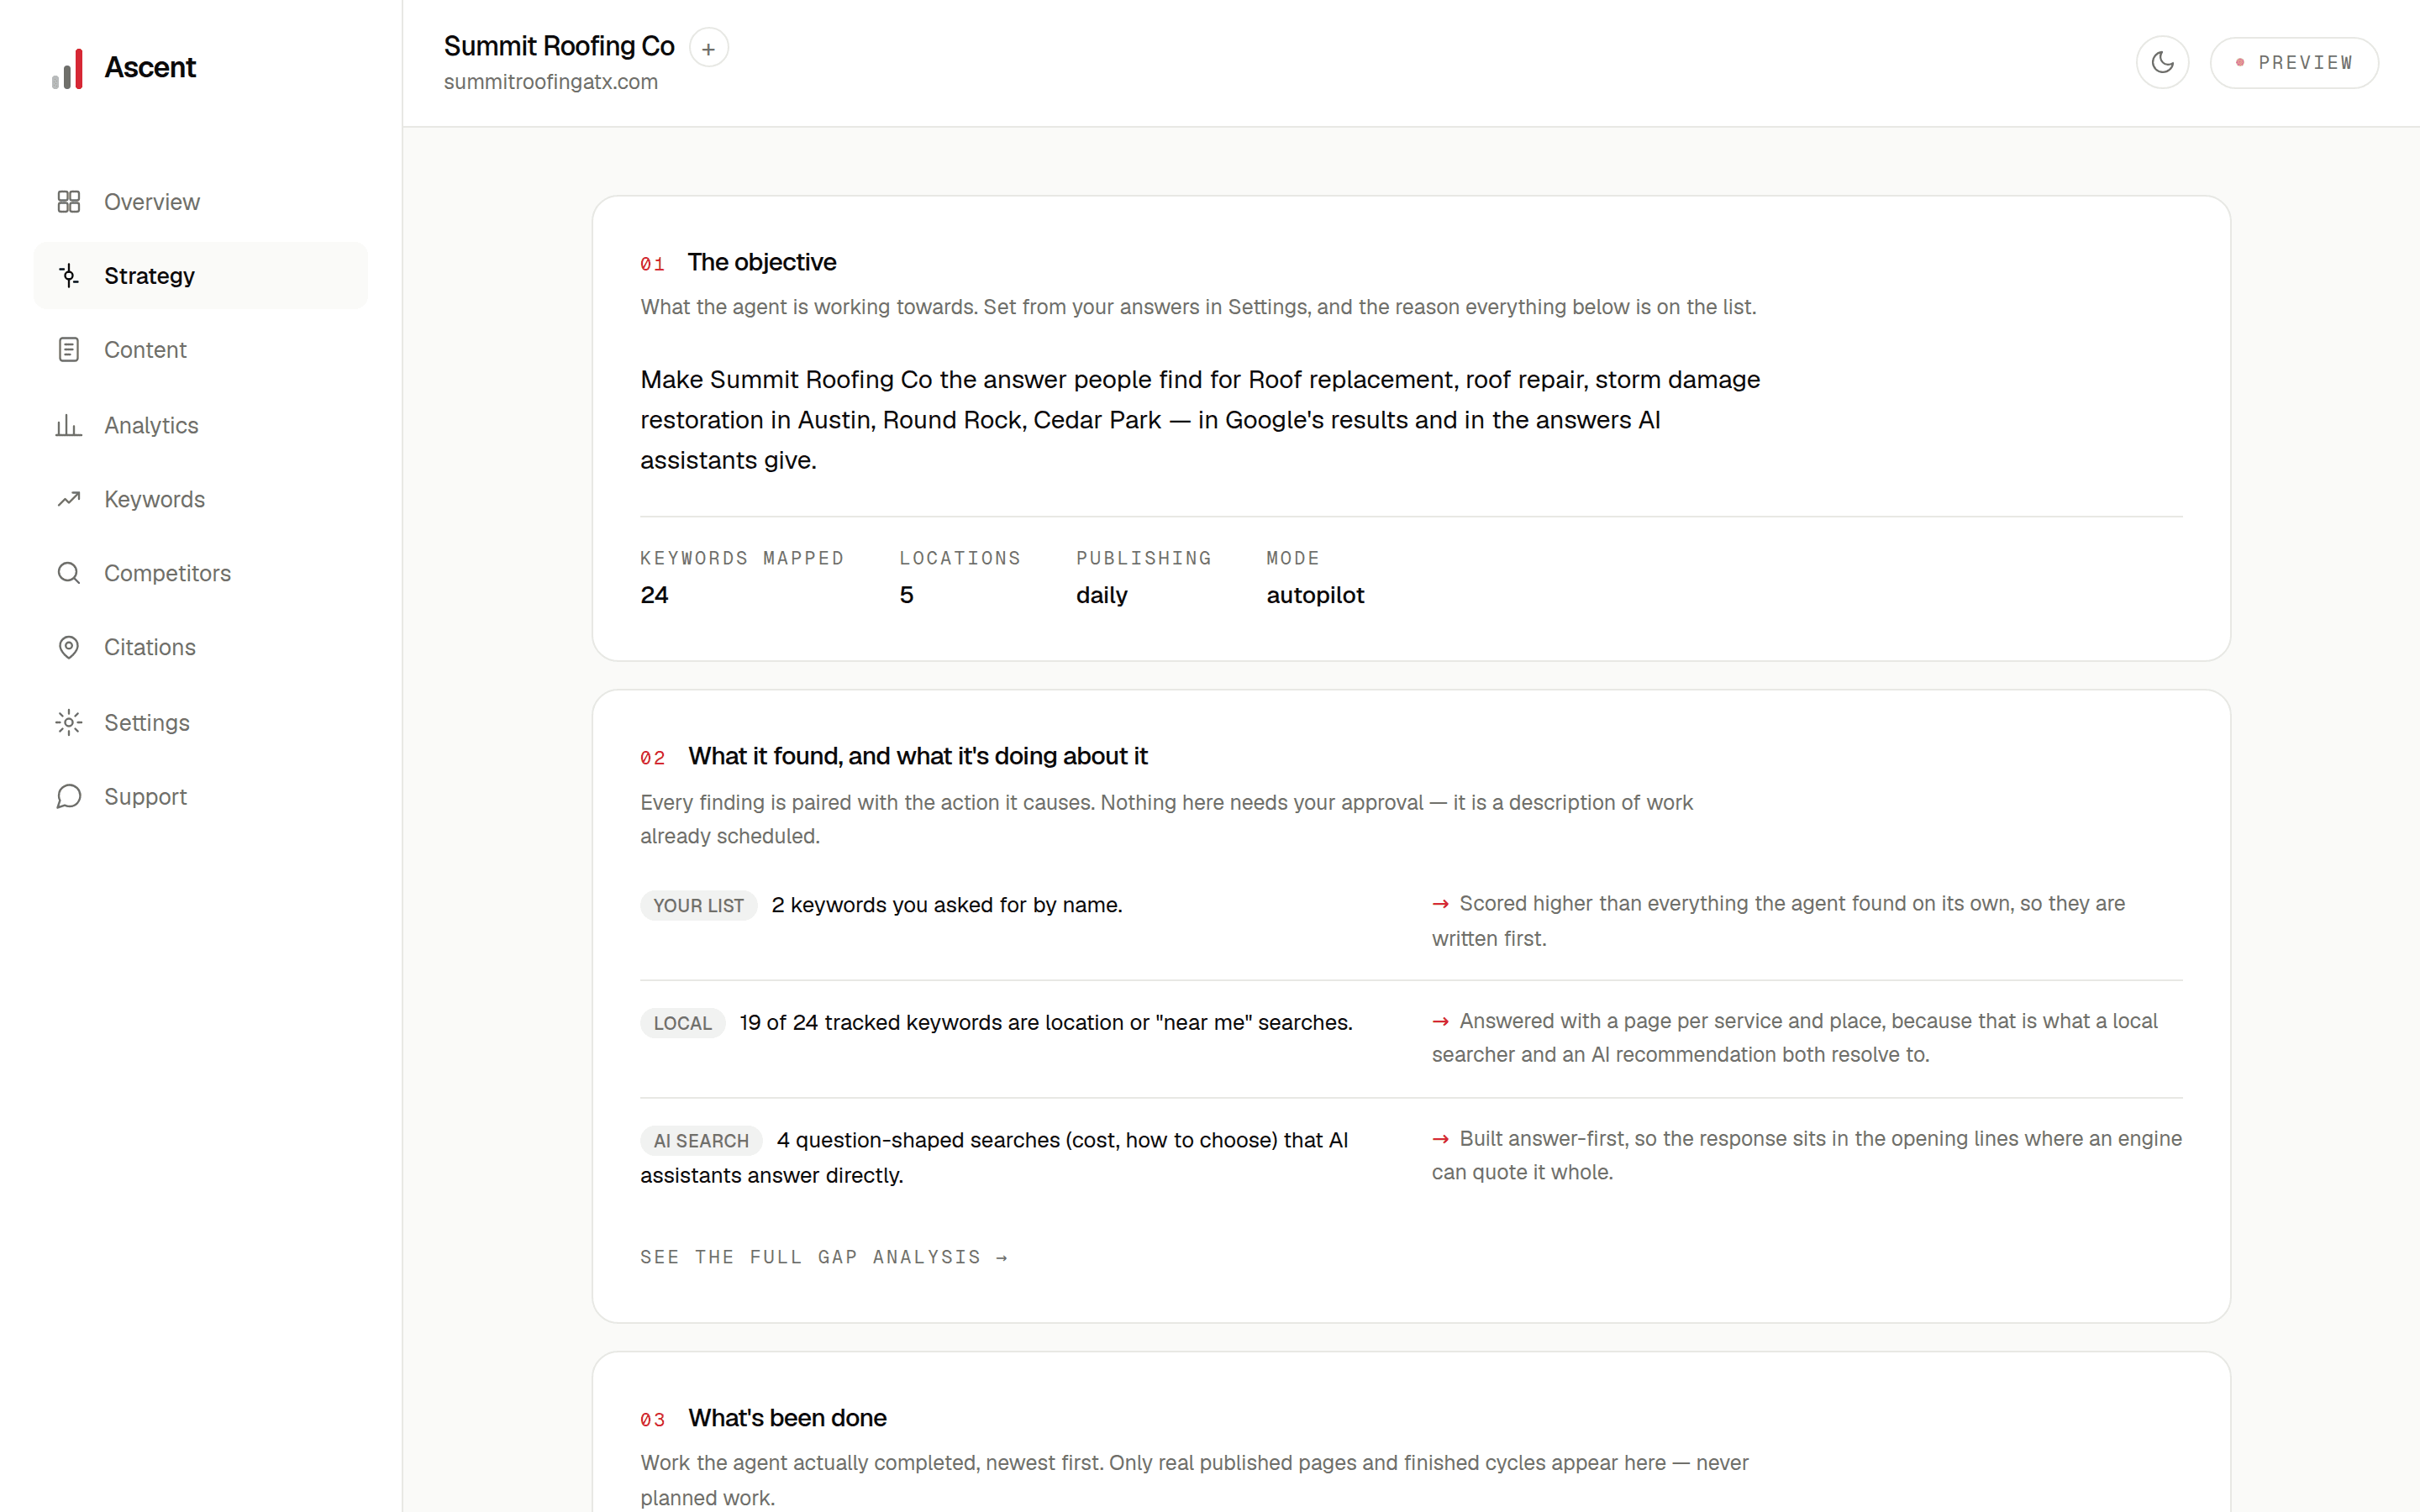Screen dimensions: 2420x1512
Task: Click the action text Built answer-first
Action: point(1807,1155)
